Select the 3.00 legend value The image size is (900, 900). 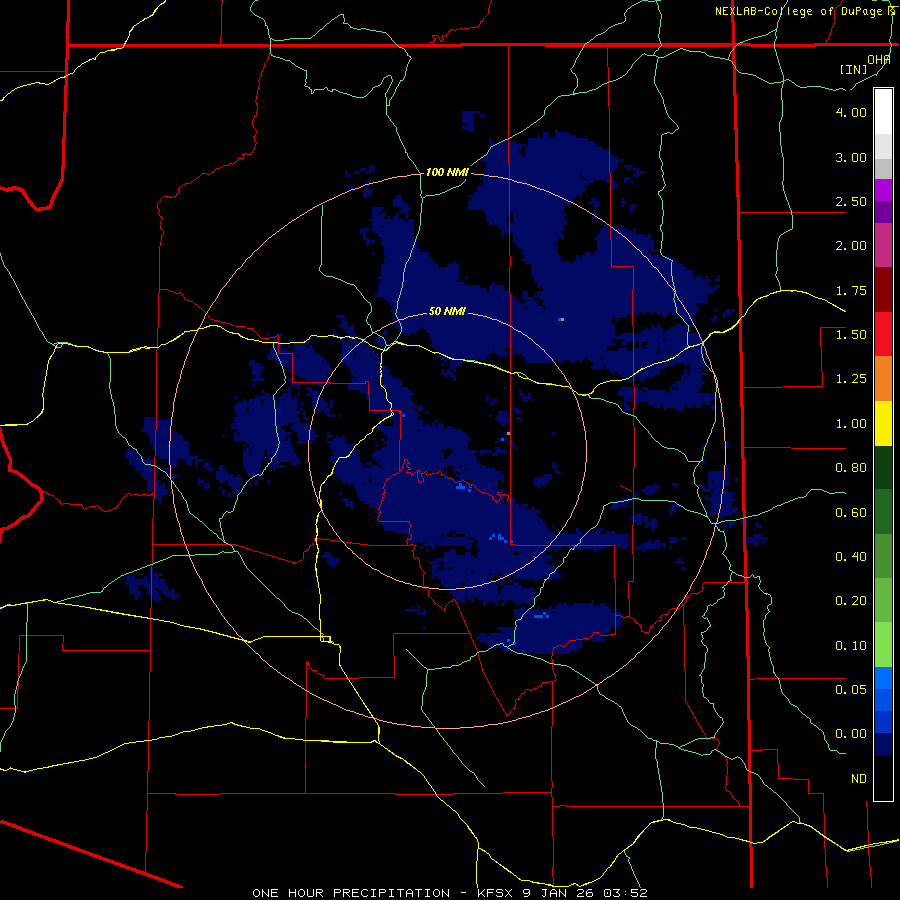click(851, 157)
